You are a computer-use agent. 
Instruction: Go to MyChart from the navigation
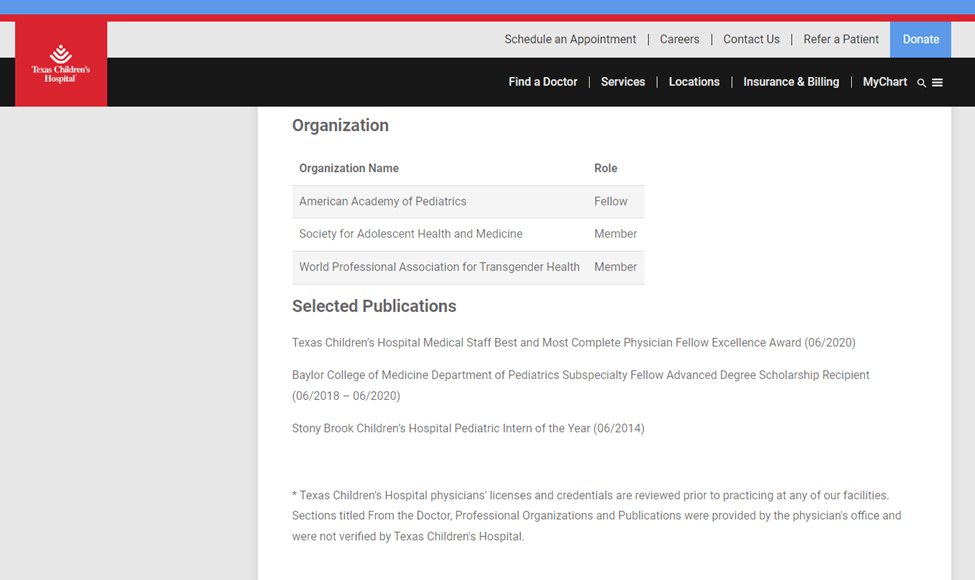tap(884, 82)
